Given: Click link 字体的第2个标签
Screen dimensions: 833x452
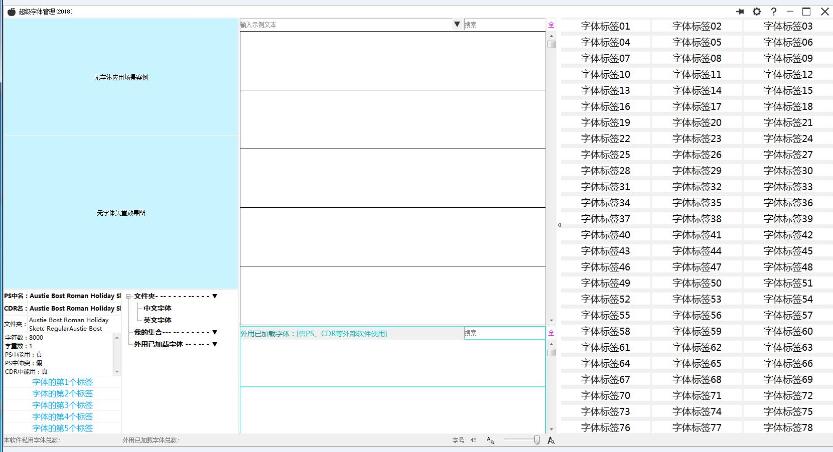Looking at the screenshot, I should pos(62,394).
